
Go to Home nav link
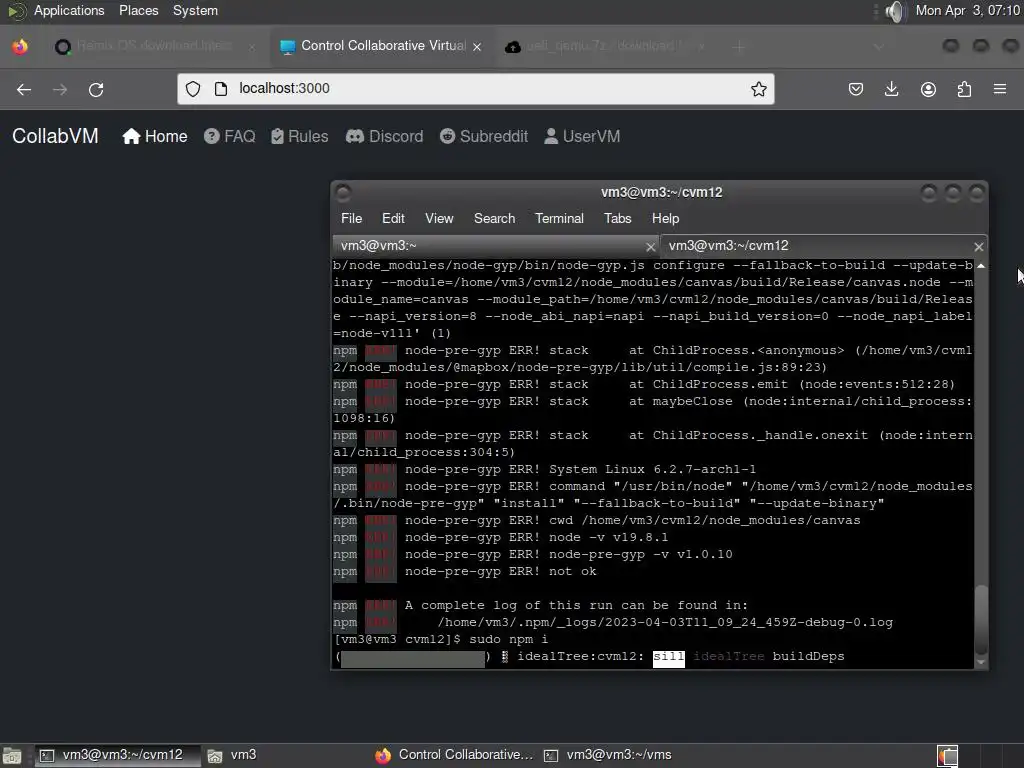coord(155,136)
